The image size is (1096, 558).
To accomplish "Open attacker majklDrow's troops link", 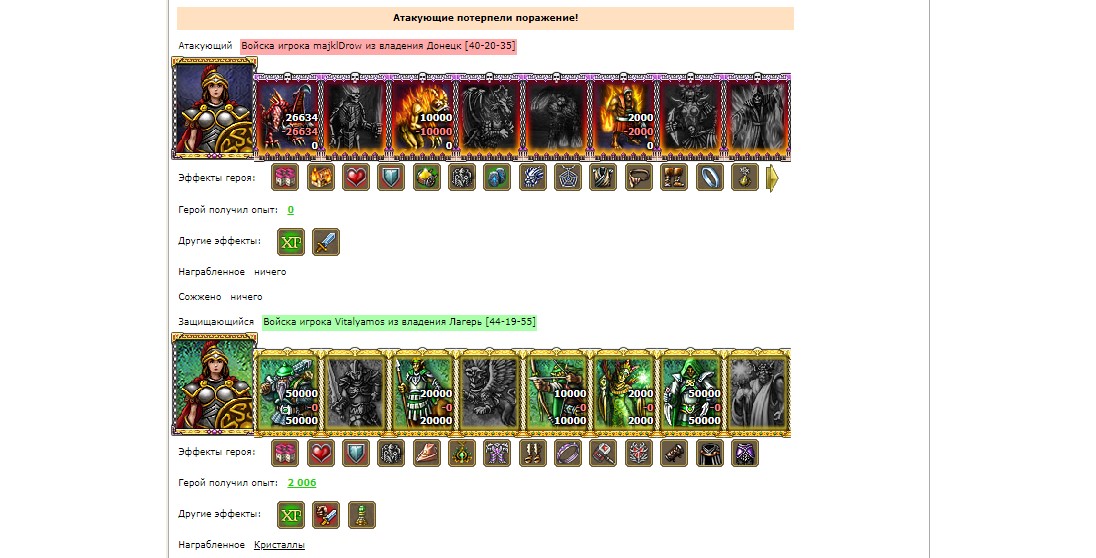I will pyautogui.click(x=378, y=46).
